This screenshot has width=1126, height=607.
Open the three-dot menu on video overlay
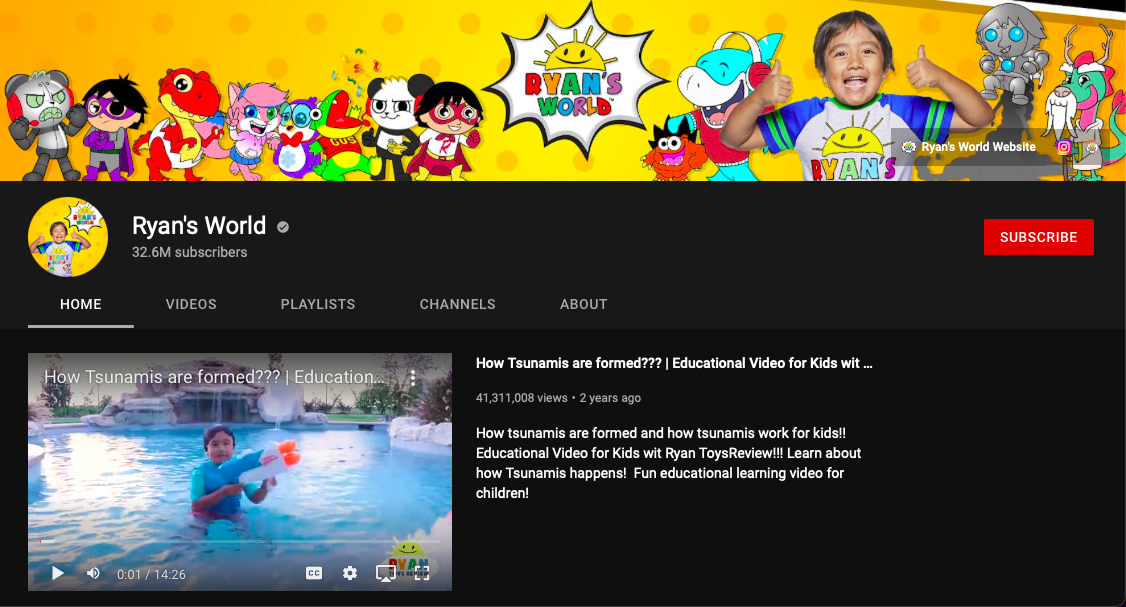click(x=413, y=377)
